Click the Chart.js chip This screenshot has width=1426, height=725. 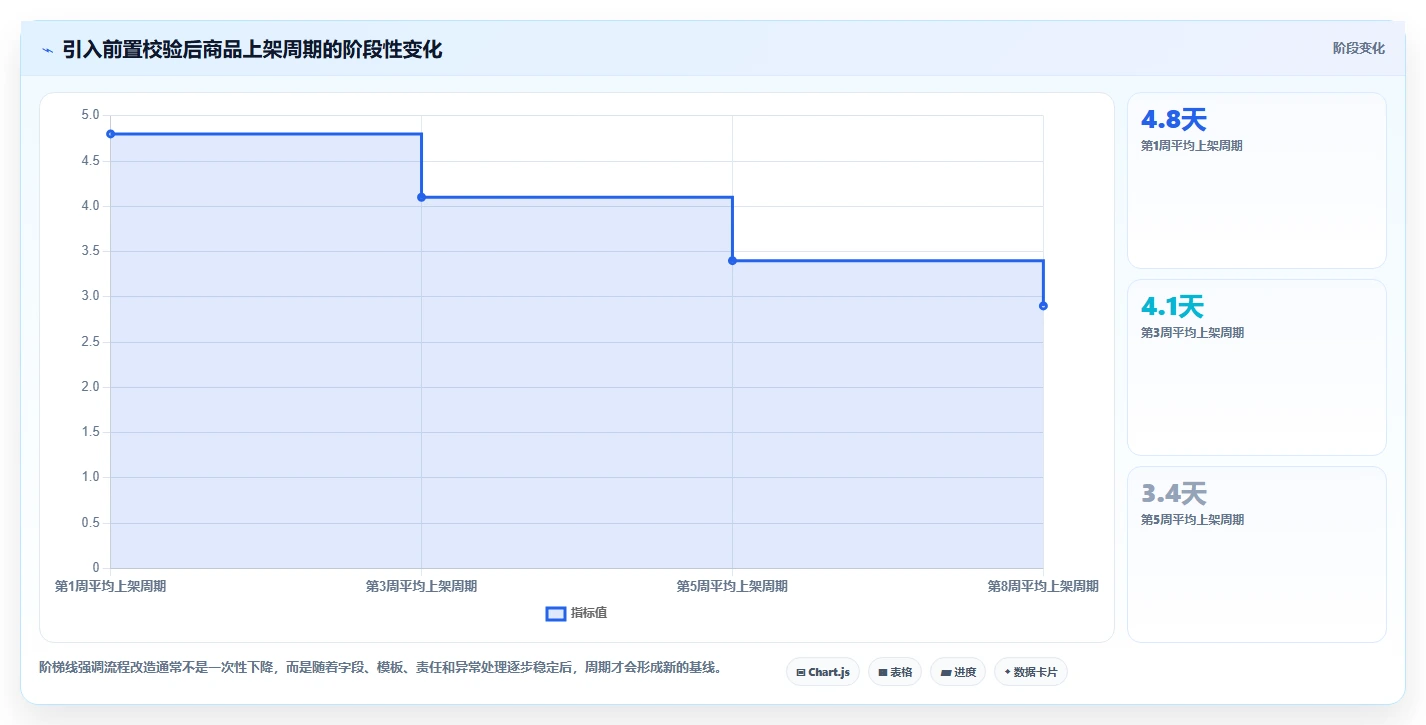pos(823,672)
